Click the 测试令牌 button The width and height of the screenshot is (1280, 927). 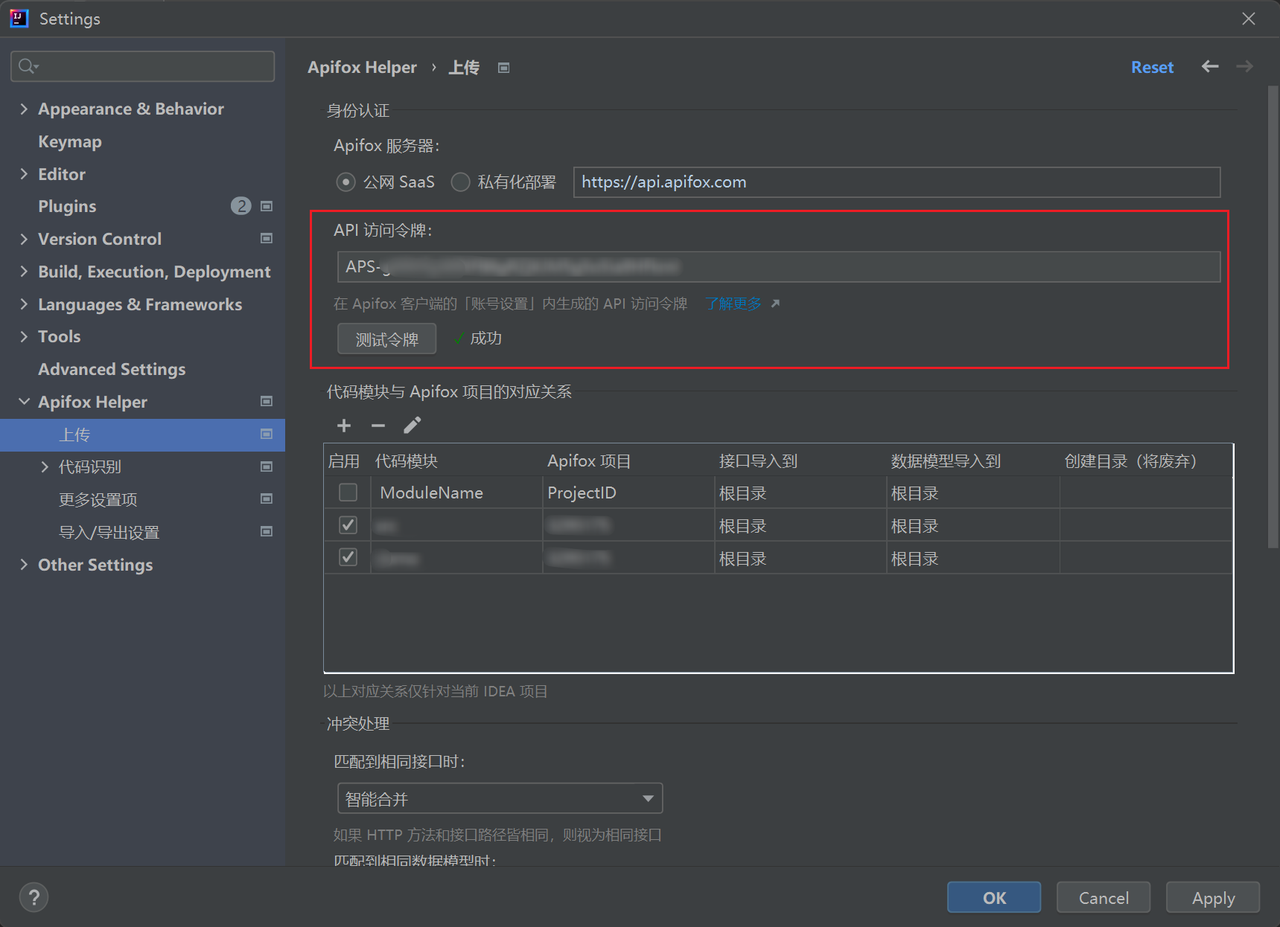(x=387, y=339)
